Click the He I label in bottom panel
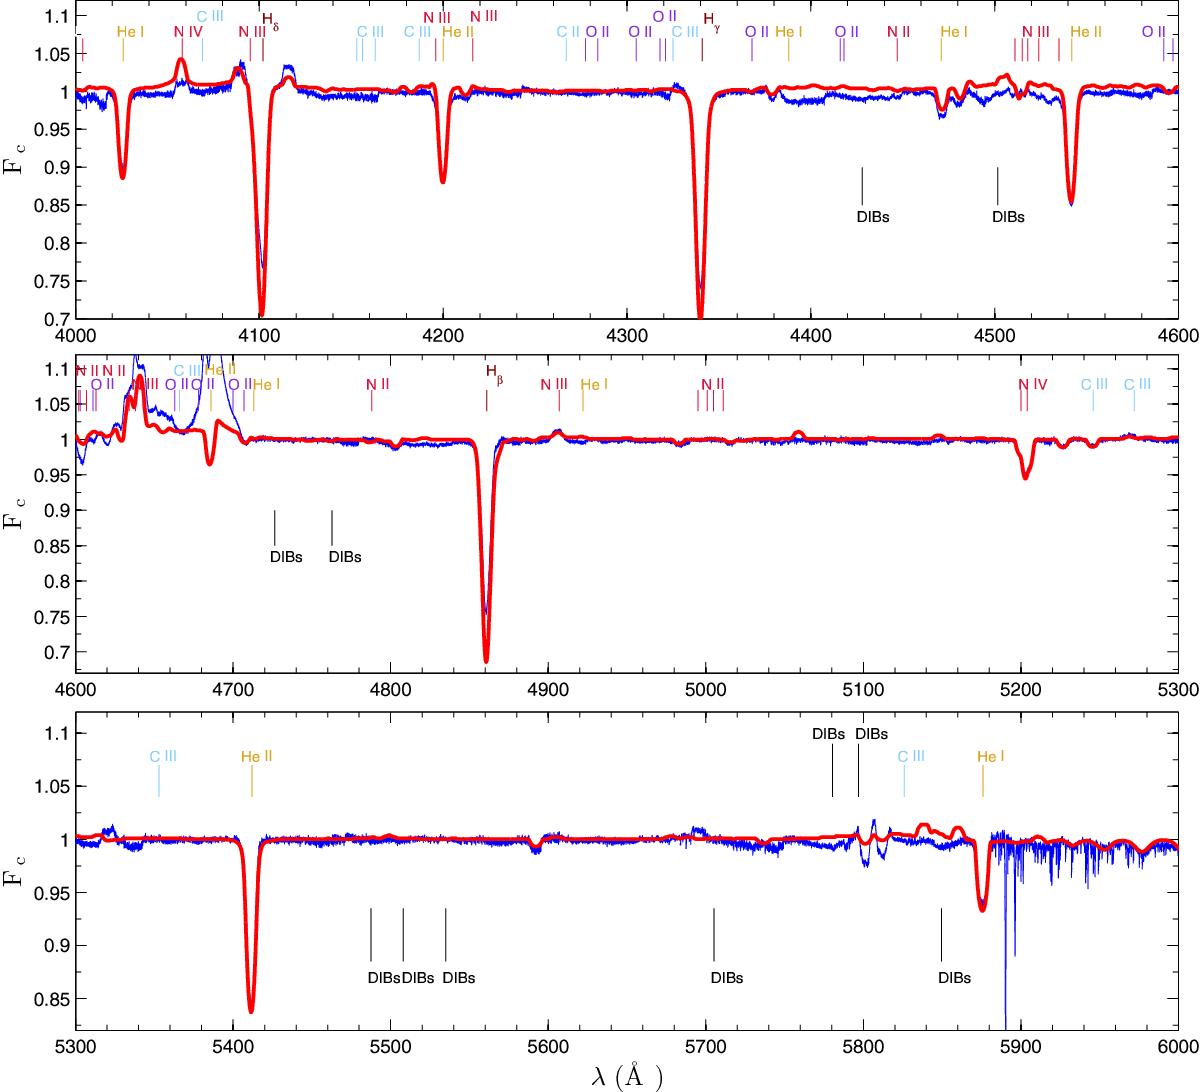1200x1092 pixels. pos(987,757)
